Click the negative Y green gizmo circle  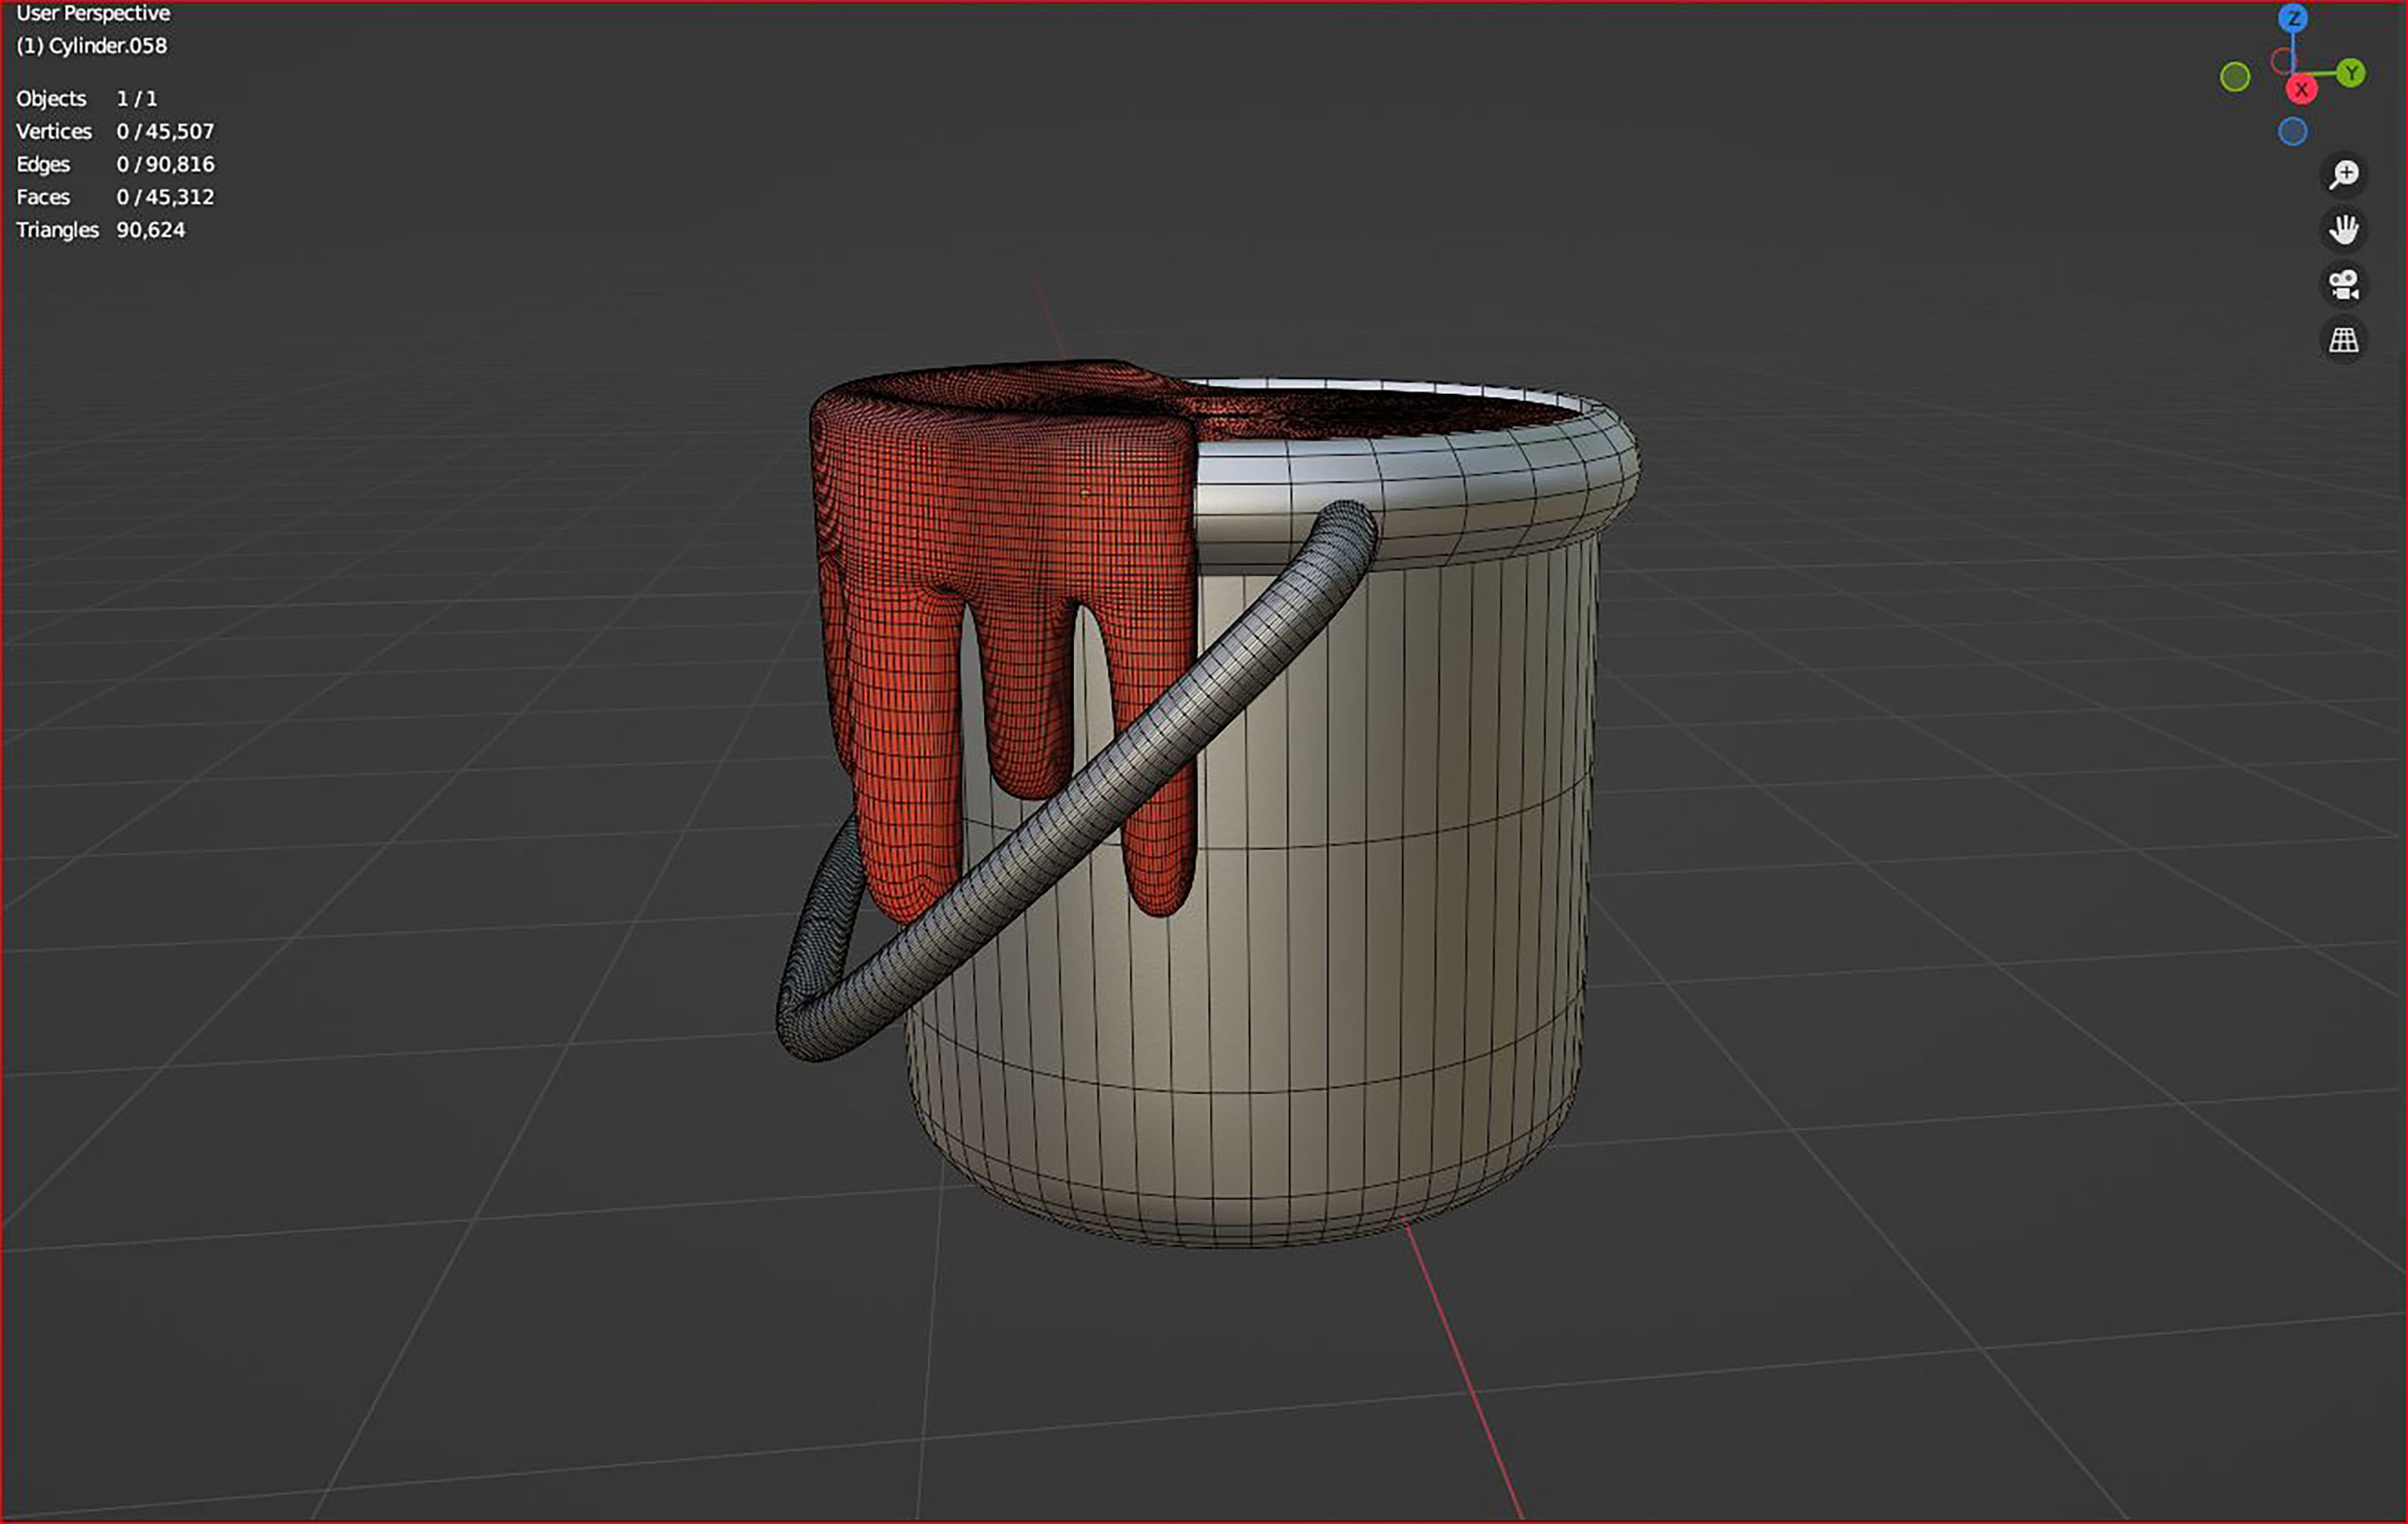(2235, 77)
